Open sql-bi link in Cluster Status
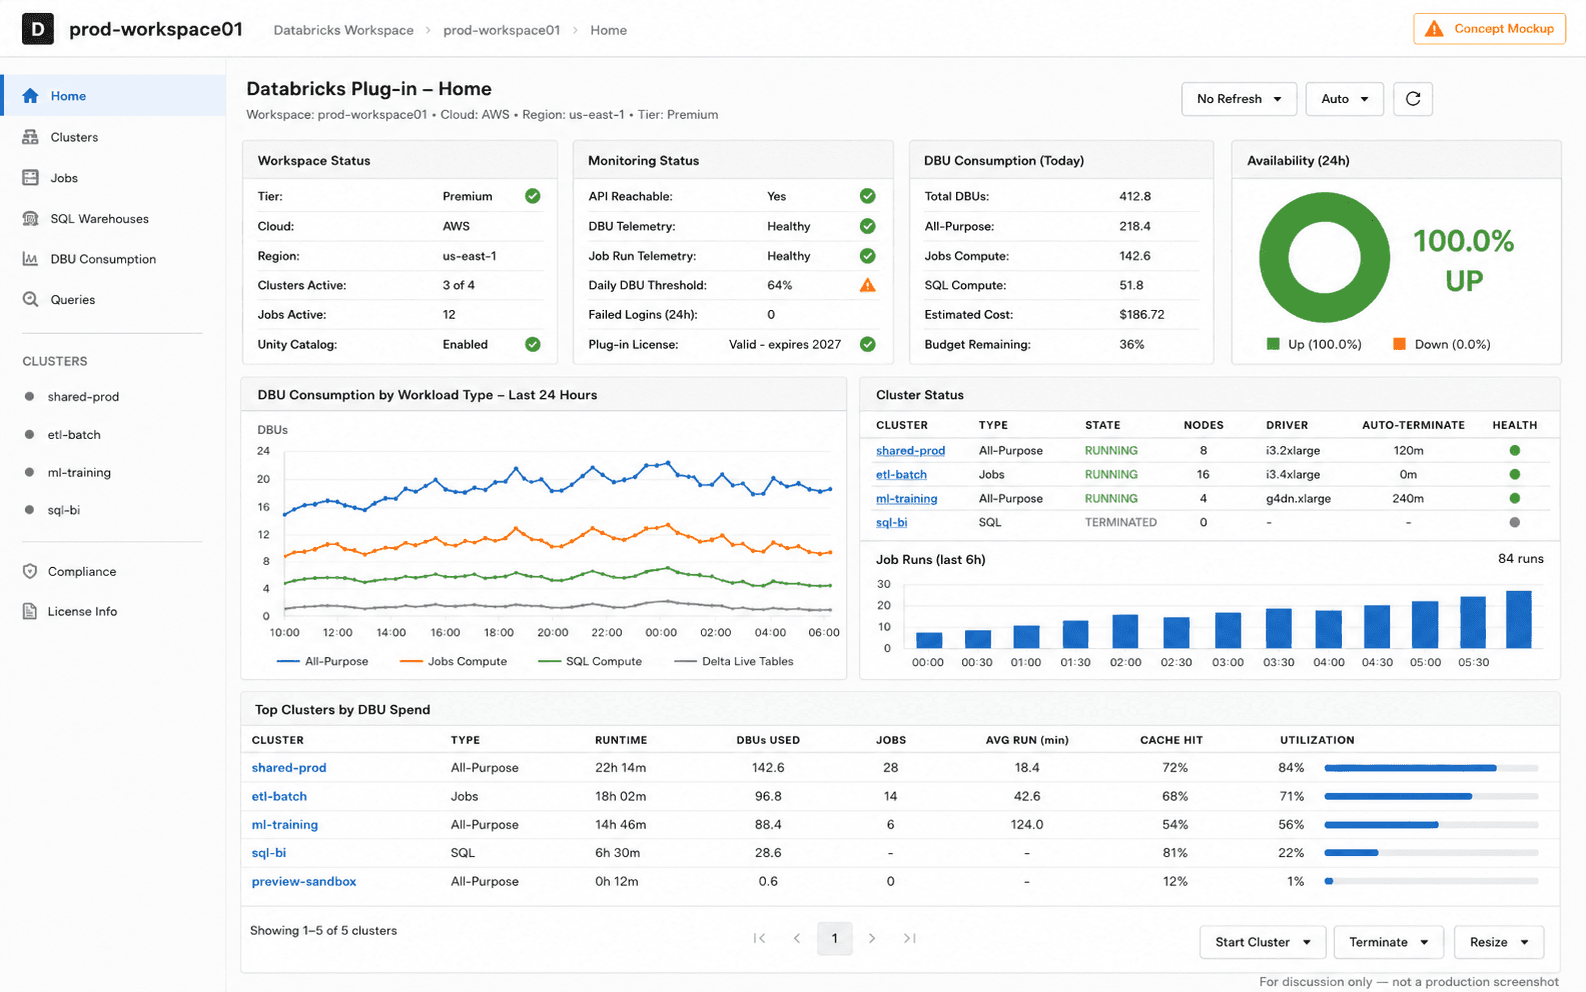Screen dimensions: 1586x992 pyautogui.click(x=891, y=522)
